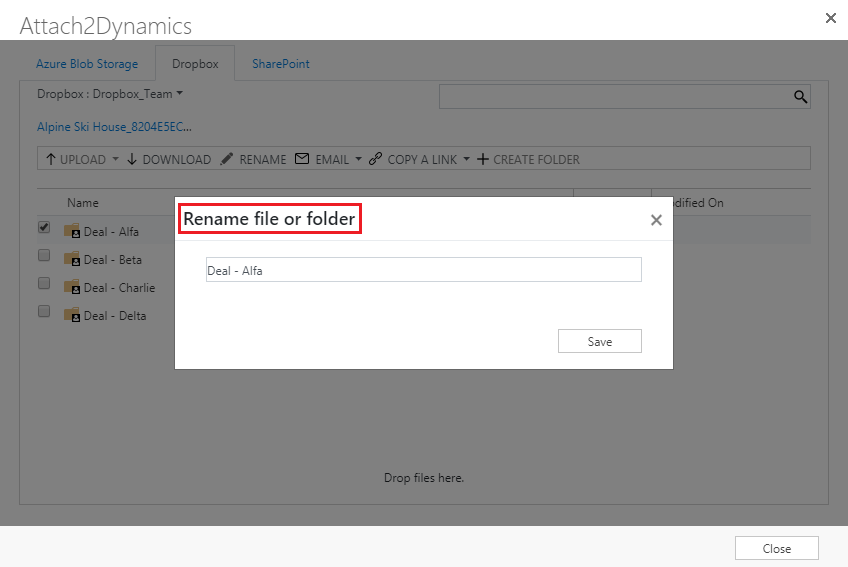
Task: Switch to the SharePoint tab
Action: pos(281,64)
